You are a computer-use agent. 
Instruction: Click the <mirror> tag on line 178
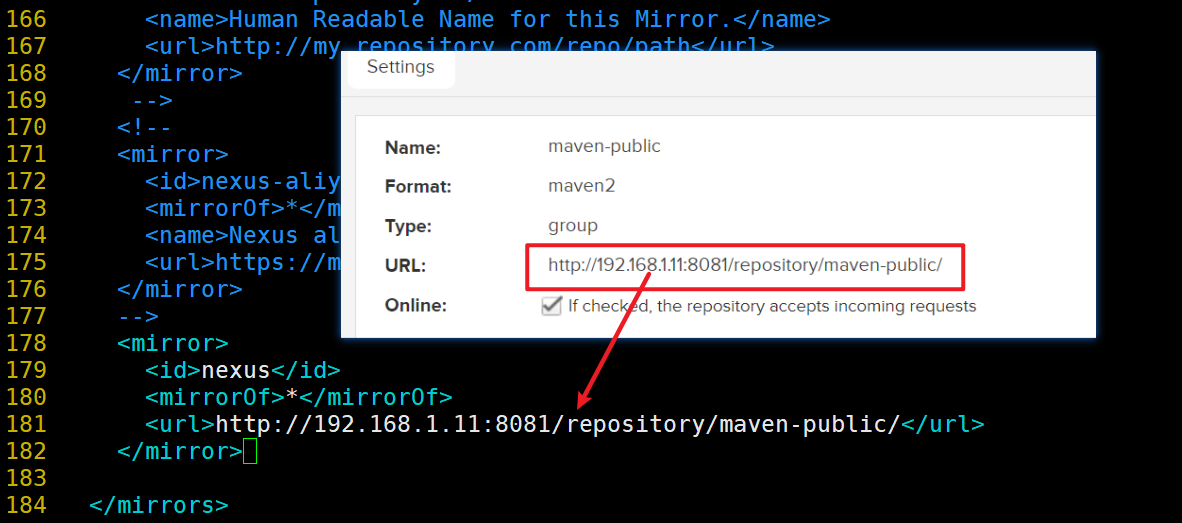(x=173, y=343)
